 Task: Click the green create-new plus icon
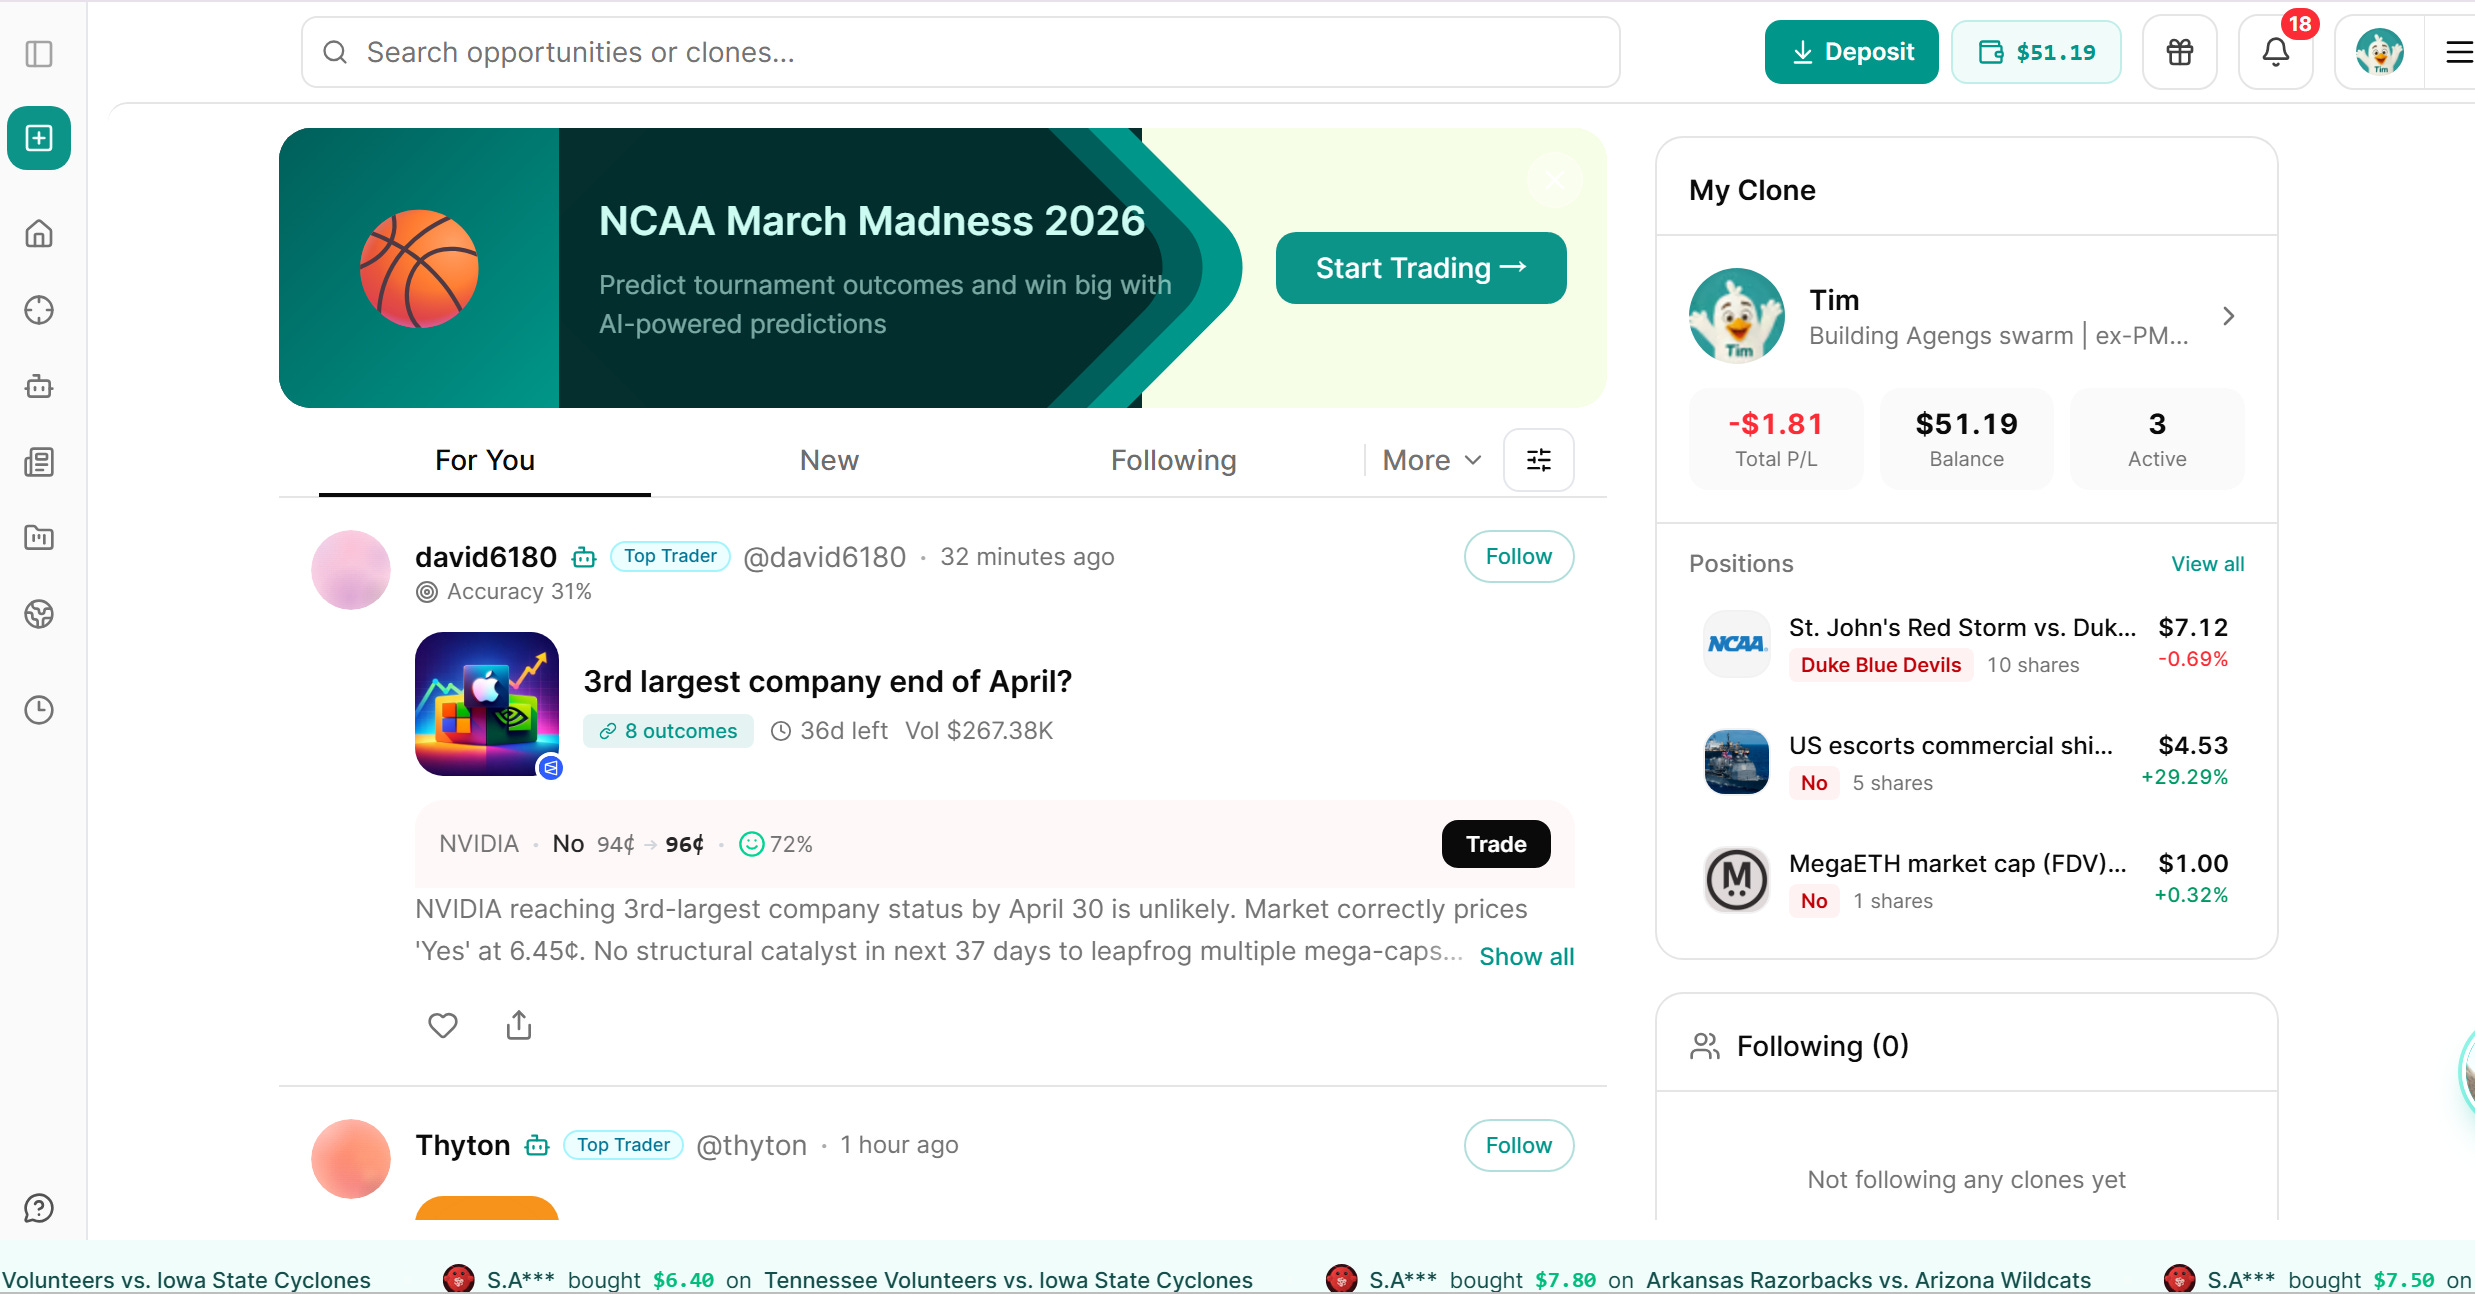39,138
